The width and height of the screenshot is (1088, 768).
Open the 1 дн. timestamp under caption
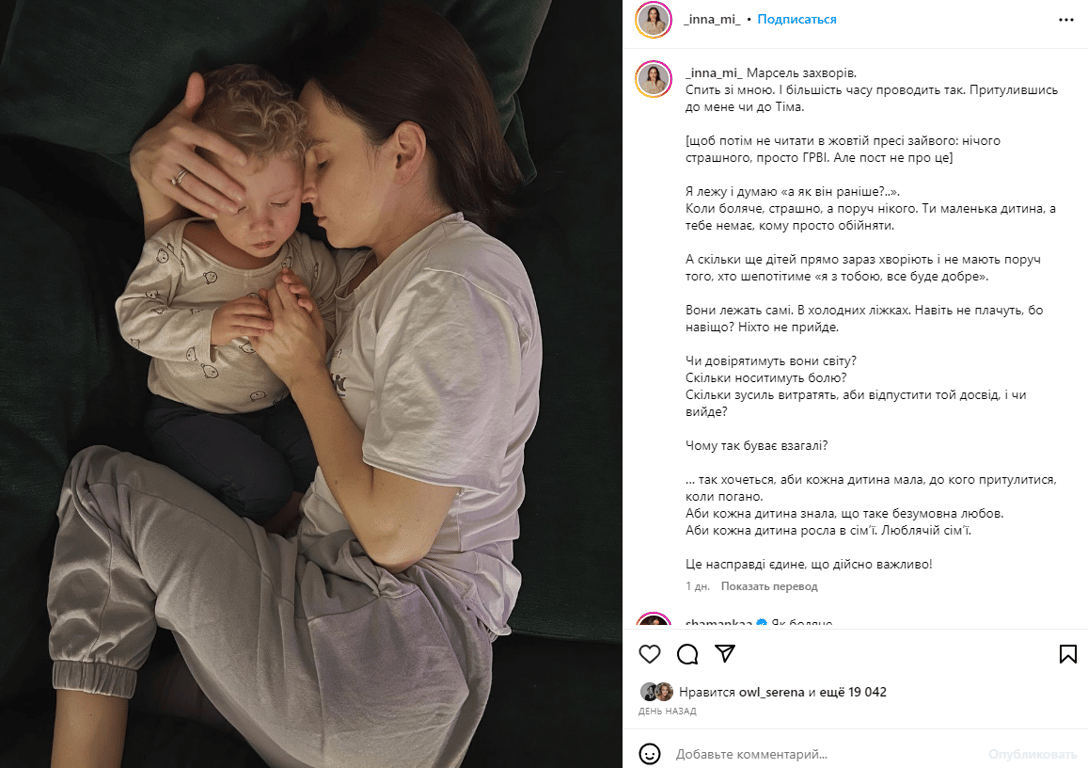(697, 586)
